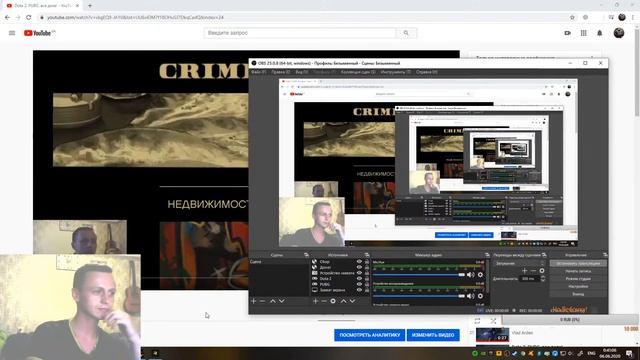Add a scene with the plus in Scenes panel
Image resolution: width=640 pixels, height=360 pixels.
click(x=253, y=301)
